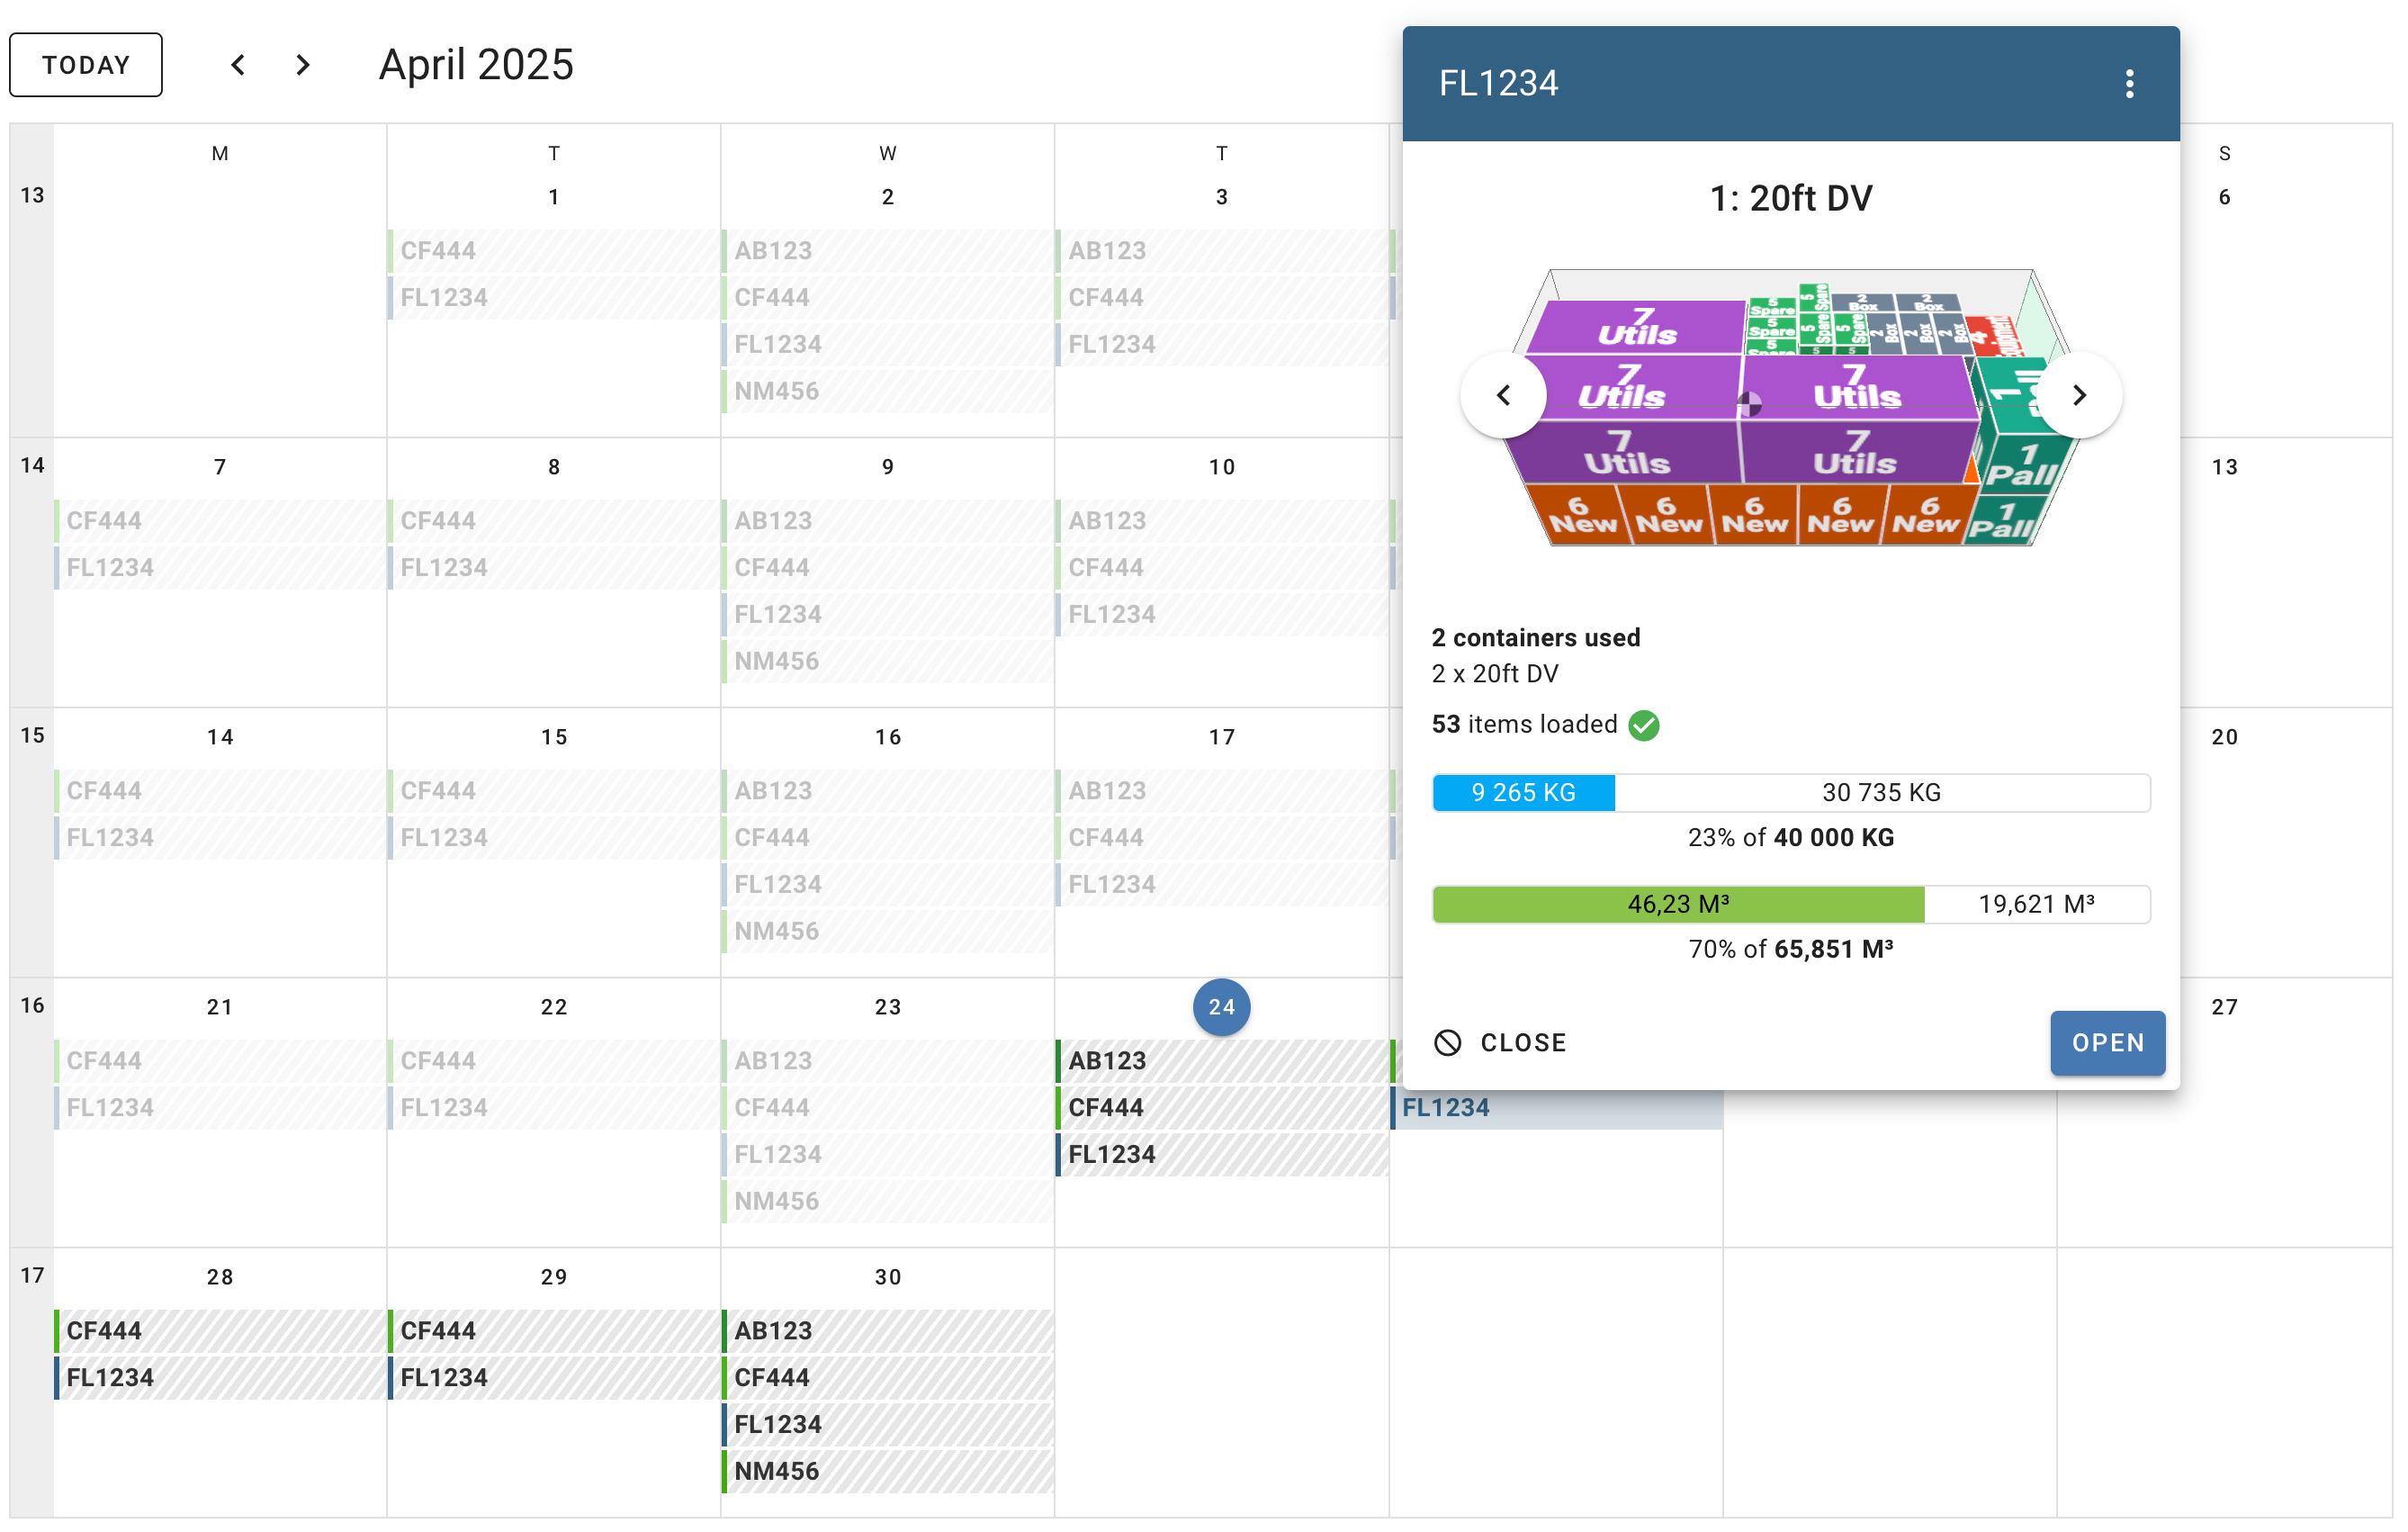Viewport: 2408px width, 1532px height.
Task: Open the FL1234 load plan
Action: (x=2107, y=1043)
